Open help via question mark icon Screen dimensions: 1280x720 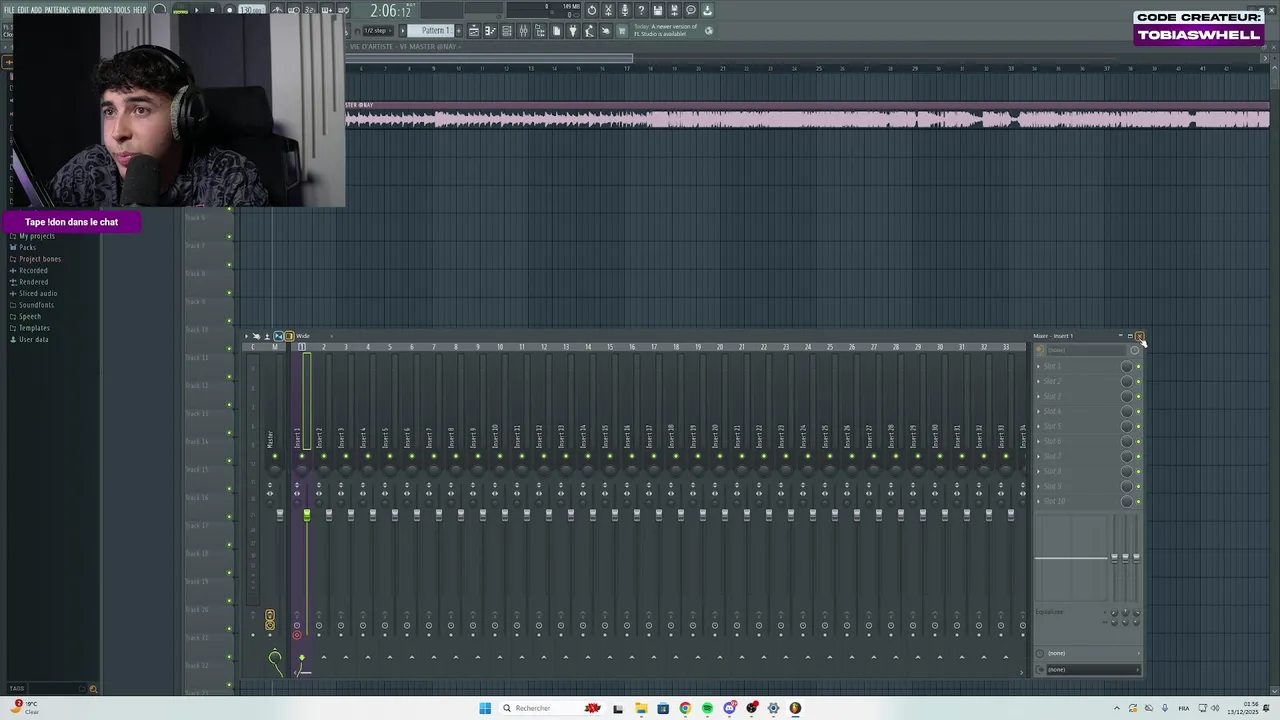[641, 10]
